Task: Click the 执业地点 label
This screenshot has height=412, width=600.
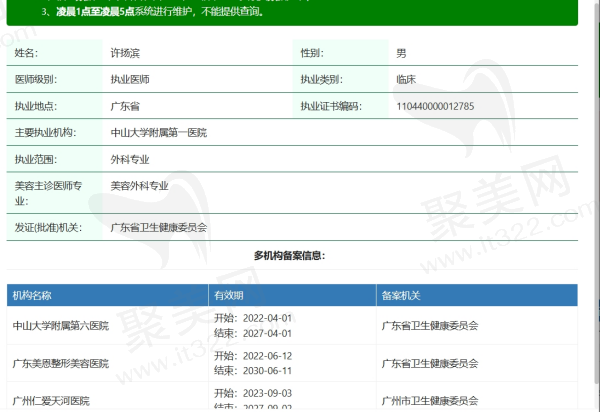Action: coord(36,106)
